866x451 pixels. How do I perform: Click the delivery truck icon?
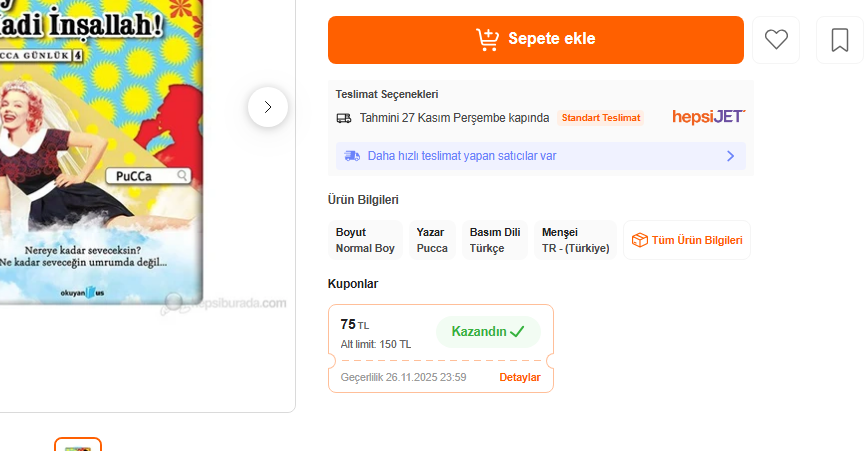point(344,118)
